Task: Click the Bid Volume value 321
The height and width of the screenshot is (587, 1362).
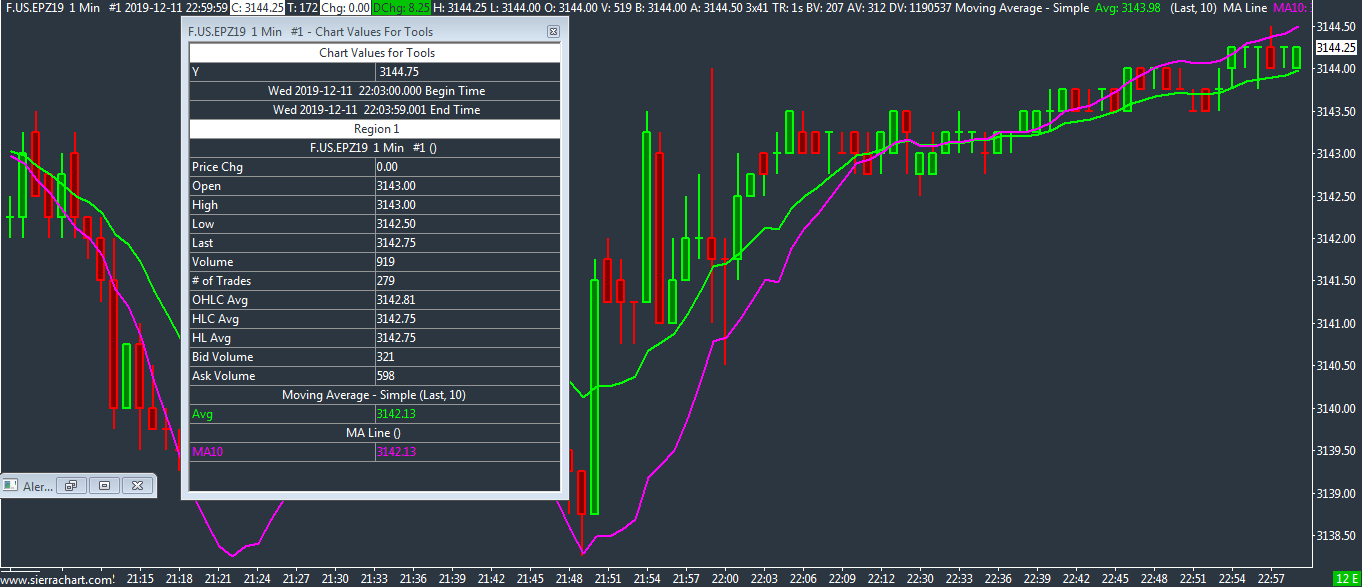Action: pos(468,357)
